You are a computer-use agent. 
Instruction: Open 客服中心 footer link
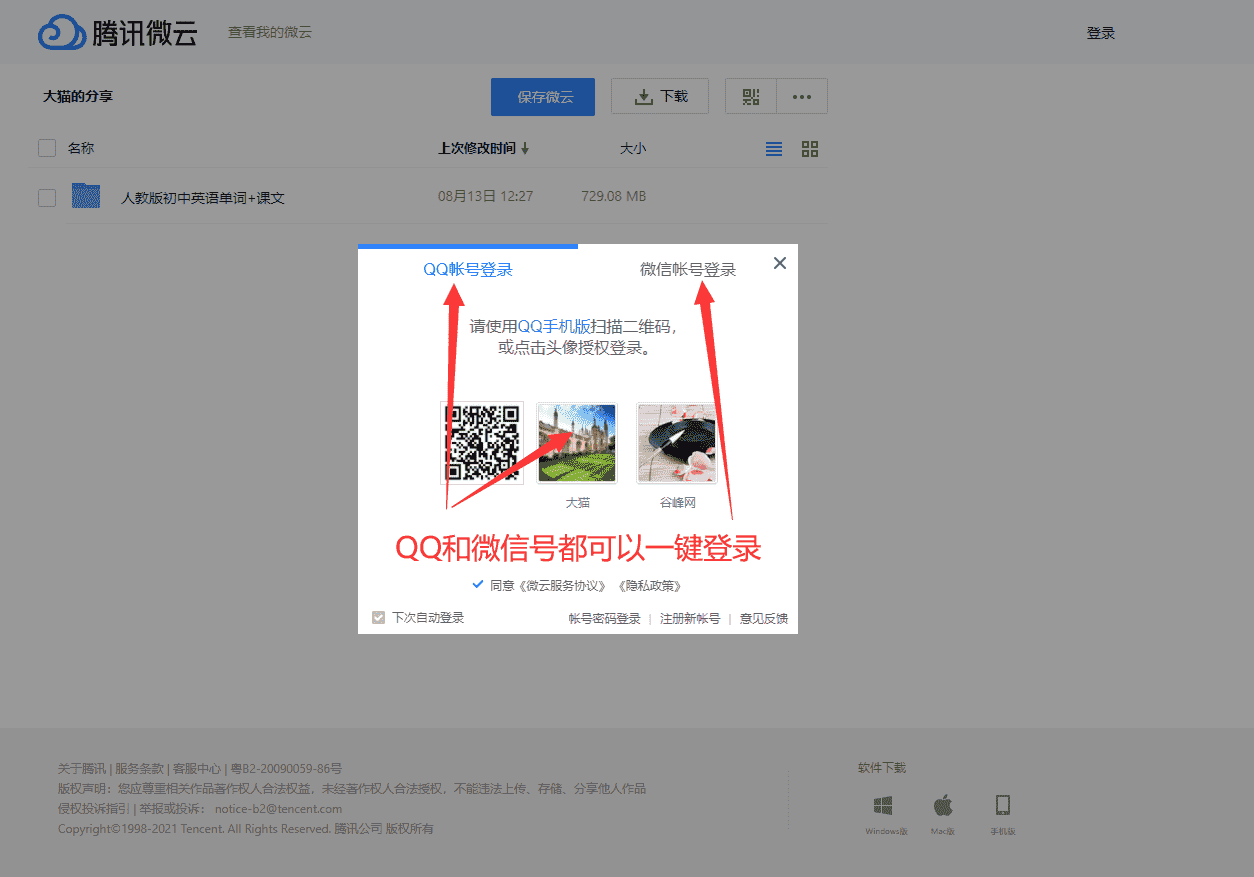coord(197,769)
